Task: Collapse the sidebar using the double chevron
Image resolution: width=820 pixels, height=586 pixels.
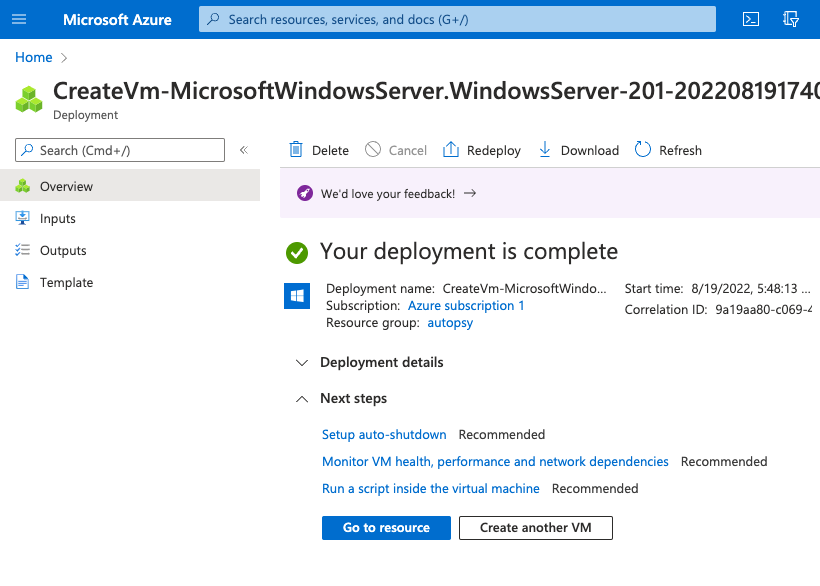Action: [x=243, y=150]
